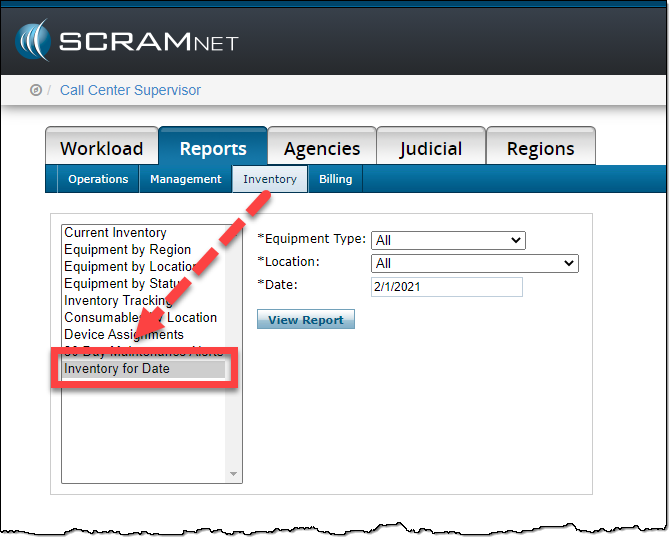Switch to the Regions tab
Image resolution: width=672 pixels, height=540 pixels.
pyautogui.click(x=540, y=148)
